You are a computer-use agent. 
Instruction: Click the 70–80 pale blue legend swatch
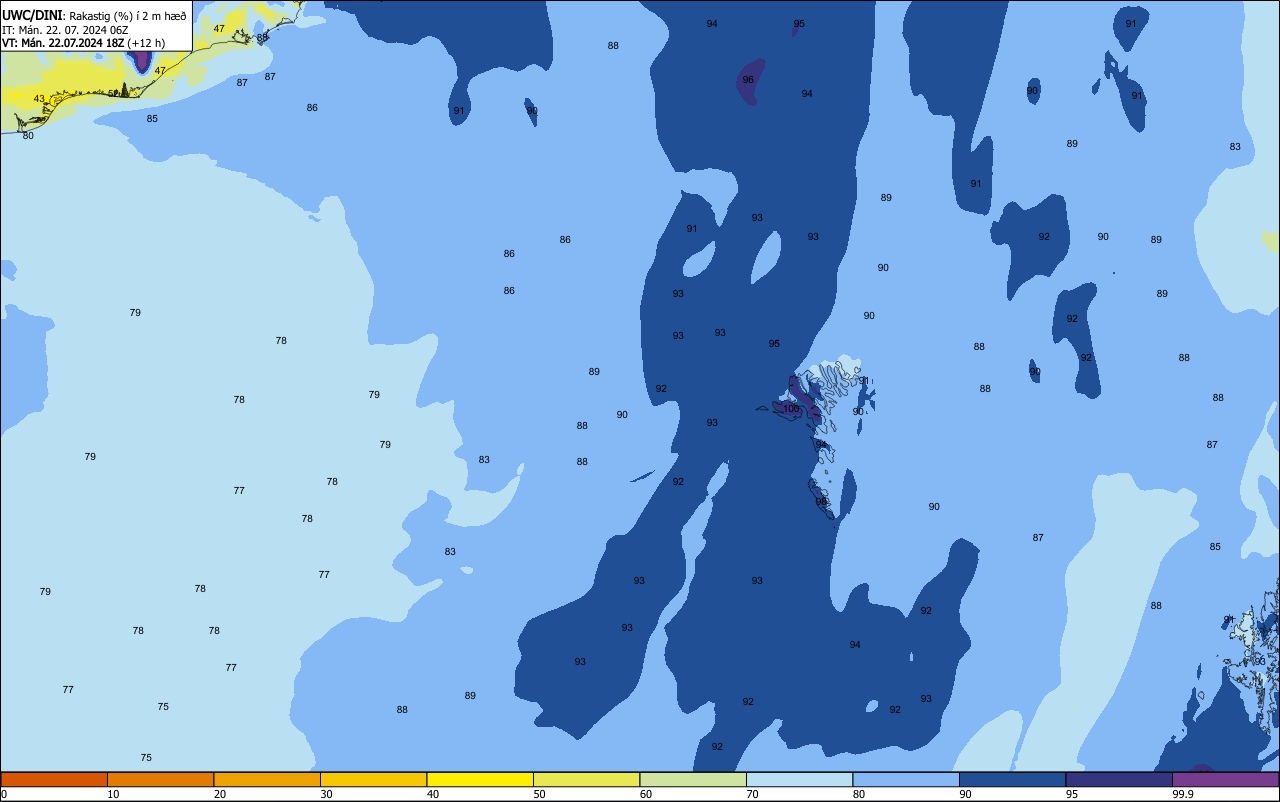799,779
